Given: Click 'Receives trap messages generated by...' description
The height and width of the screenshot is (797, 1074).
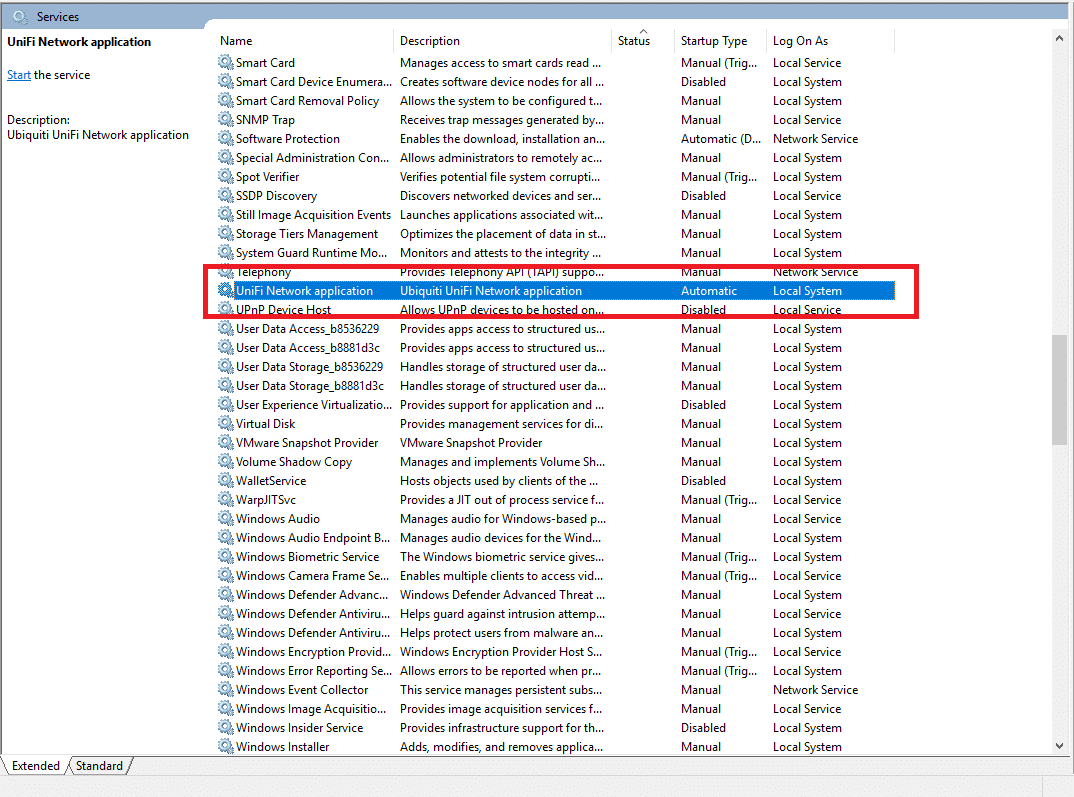Looking at the screenshot, I should (502, 120).
